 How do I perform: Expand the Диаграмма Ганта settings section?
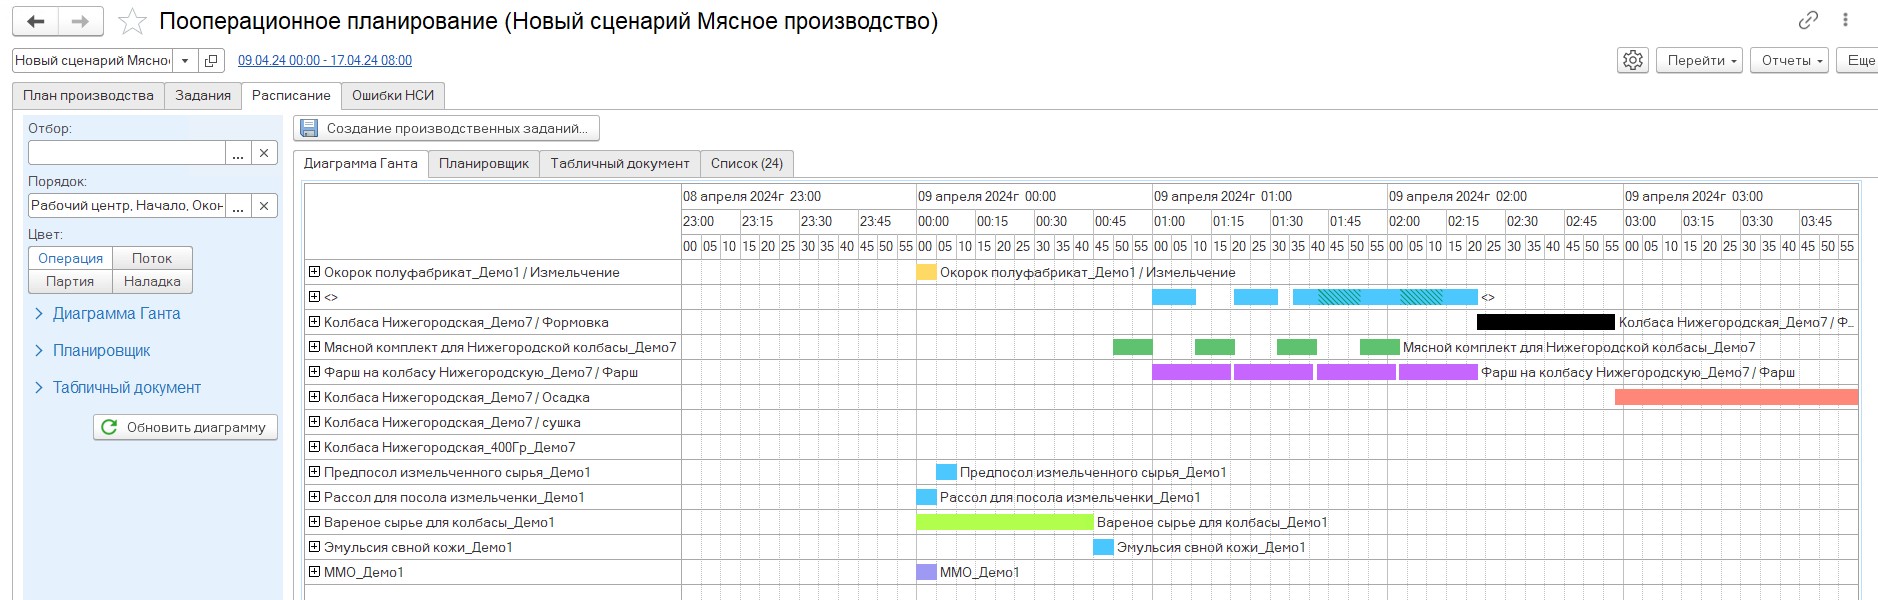tap(116, 314)
